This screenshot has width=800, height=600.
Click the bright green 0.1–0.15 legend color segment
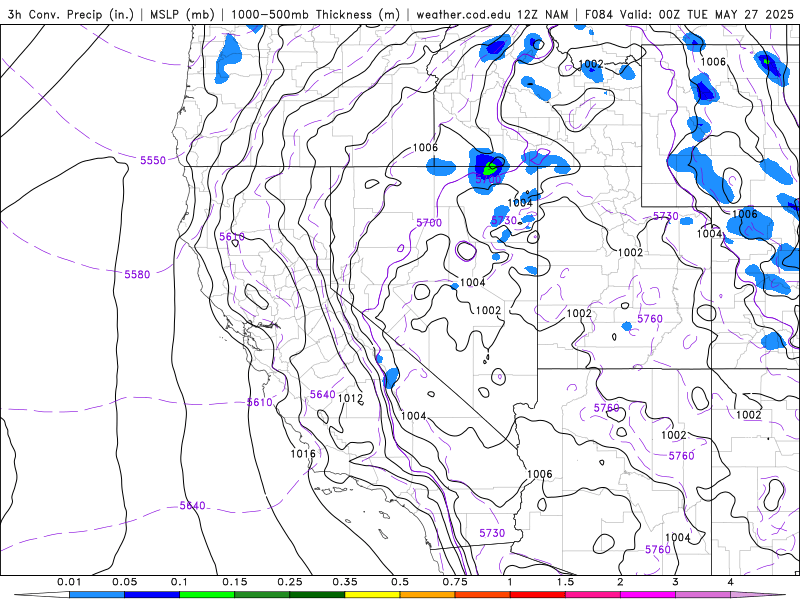[207, 595]
